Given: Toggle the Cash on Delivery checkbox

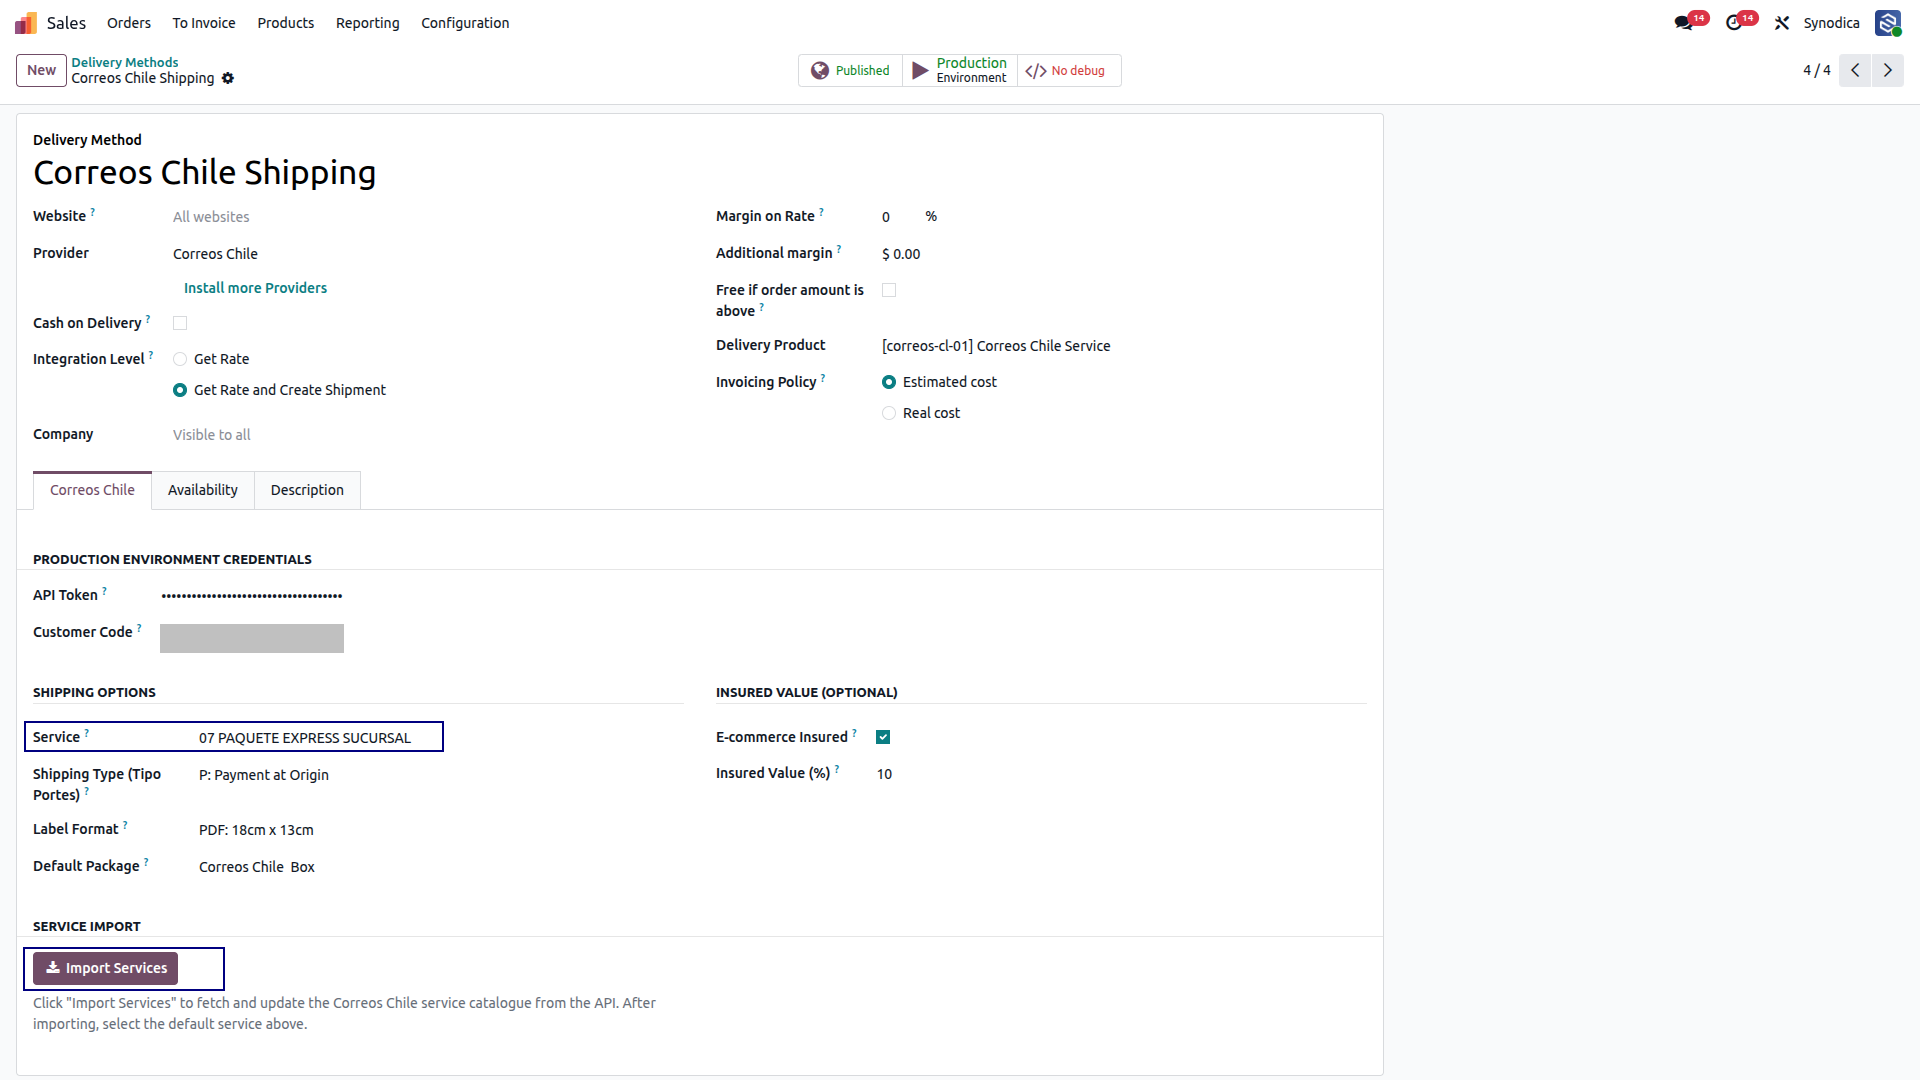Looking at the screenshot, I should (x=180, y=323).
